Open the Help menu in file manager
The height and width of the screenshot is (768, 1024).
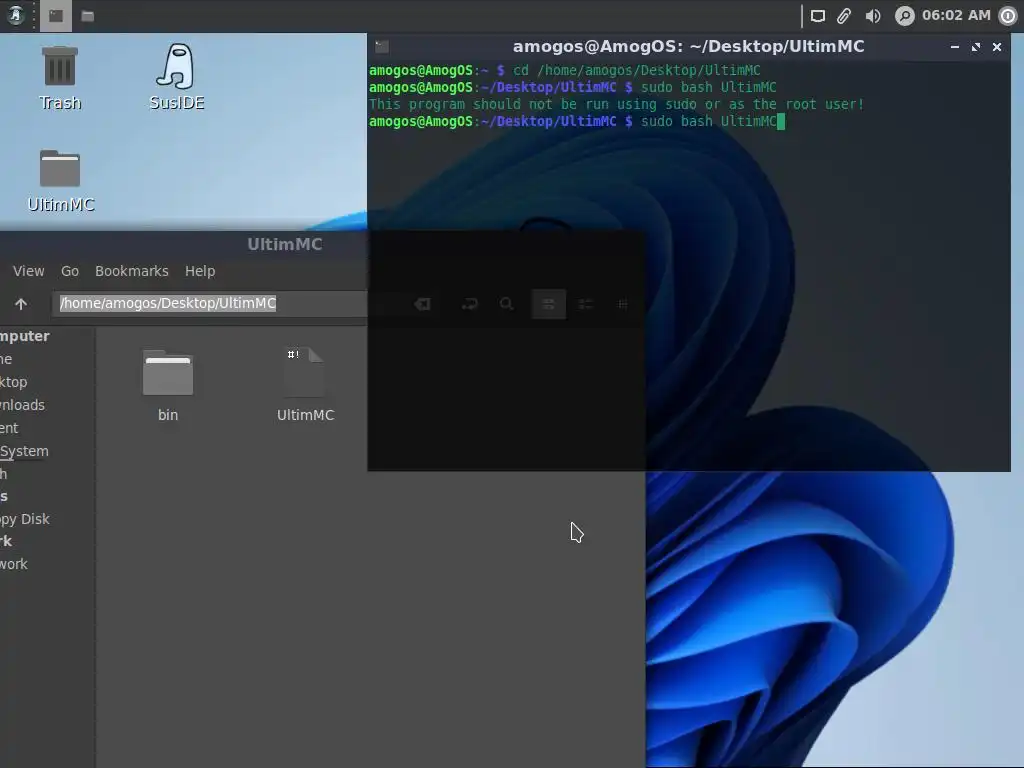point(200,271)
